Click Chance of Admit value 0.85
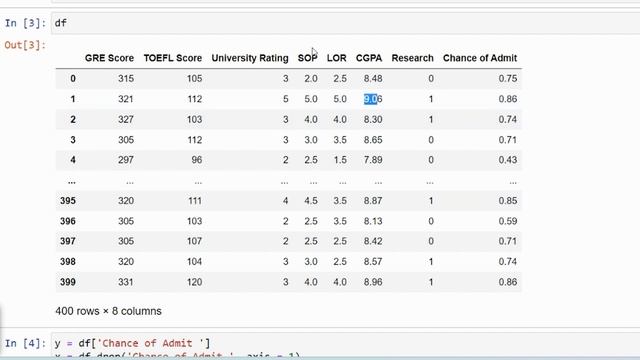640x360 pixels. [508, 201]
